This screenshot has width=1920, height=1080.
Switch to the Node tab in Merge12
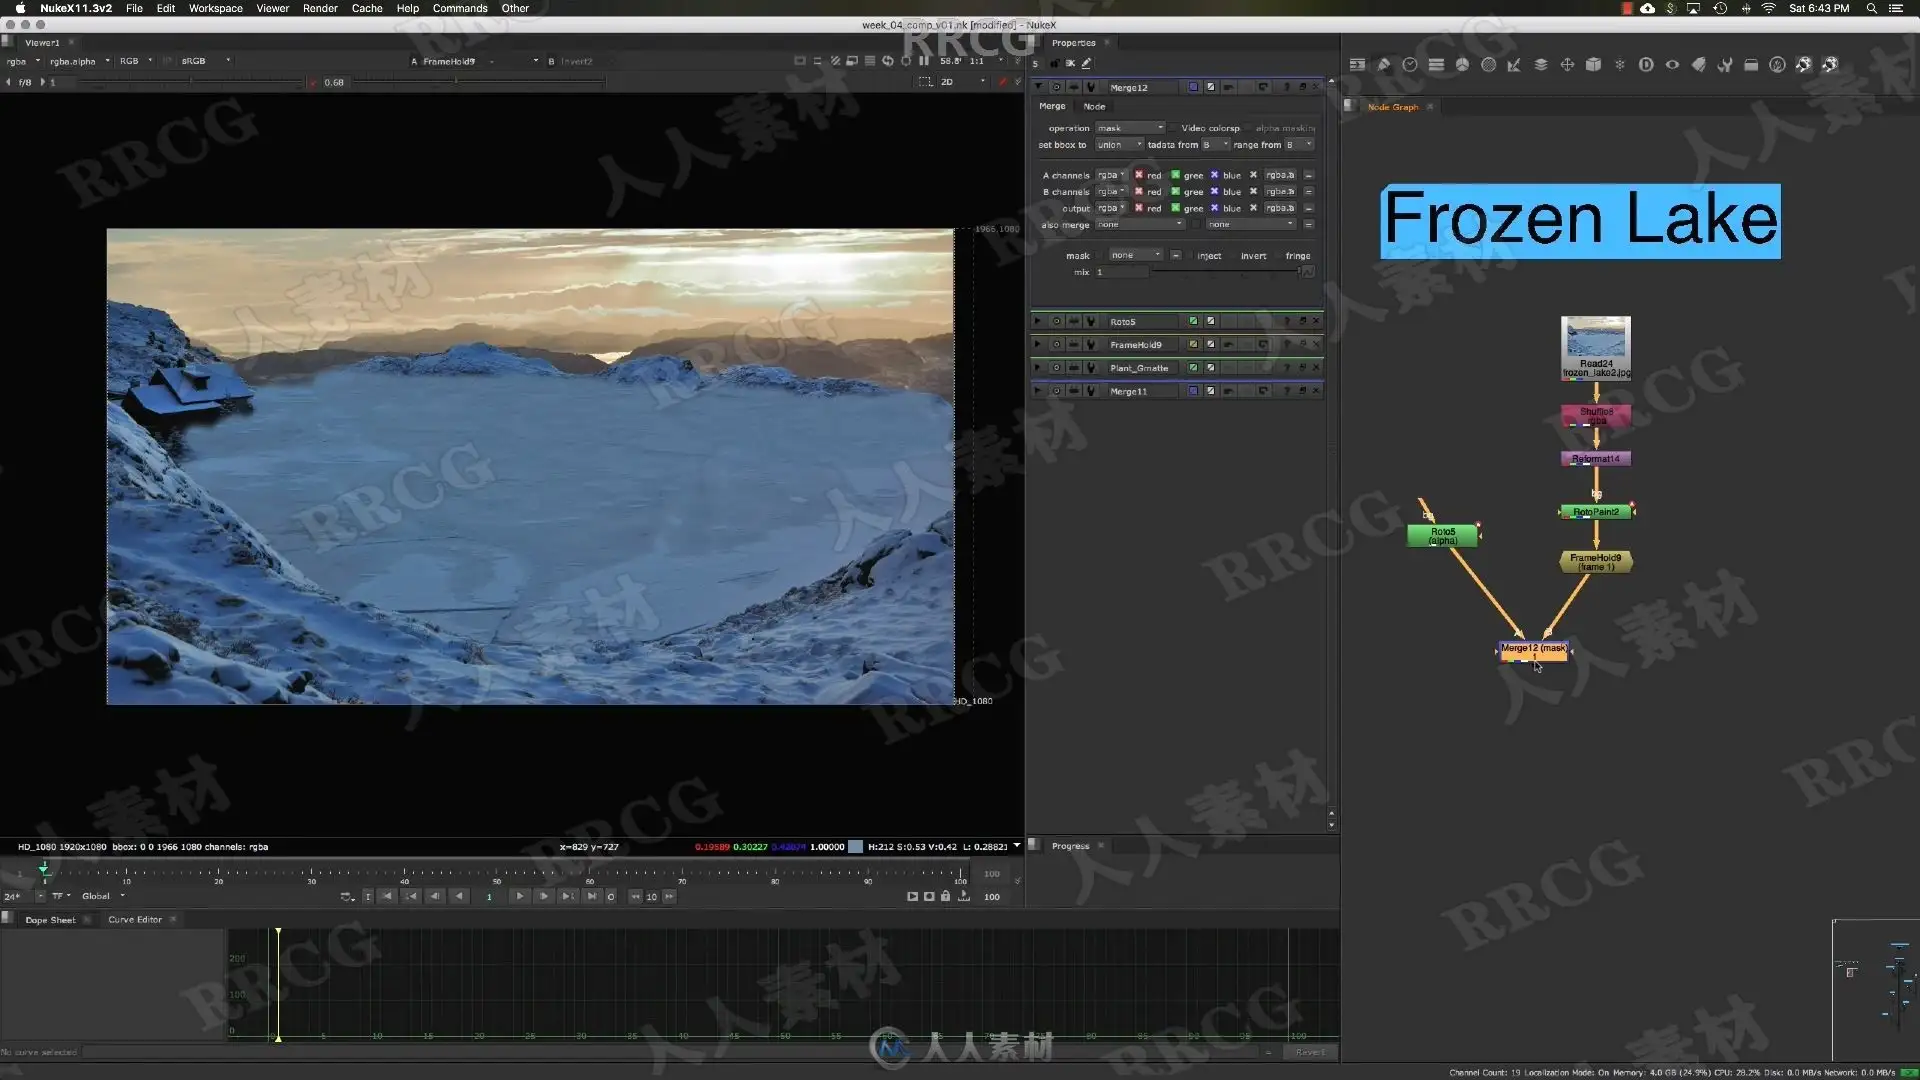1094,106
